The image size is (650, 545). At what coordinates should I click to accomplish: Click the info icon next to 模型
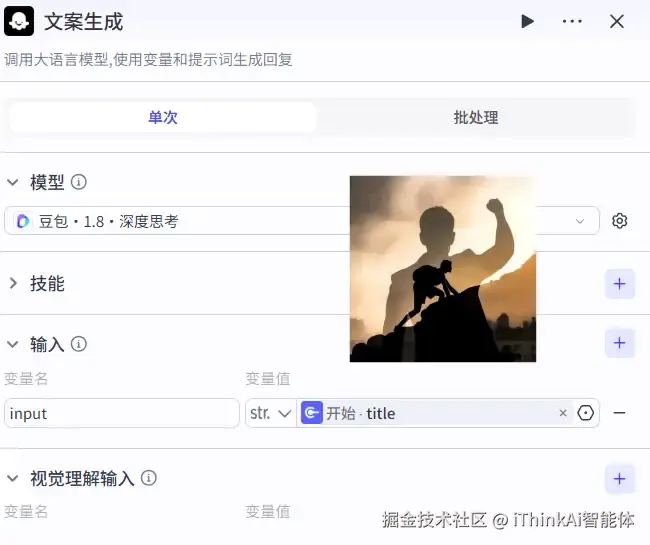79,182
